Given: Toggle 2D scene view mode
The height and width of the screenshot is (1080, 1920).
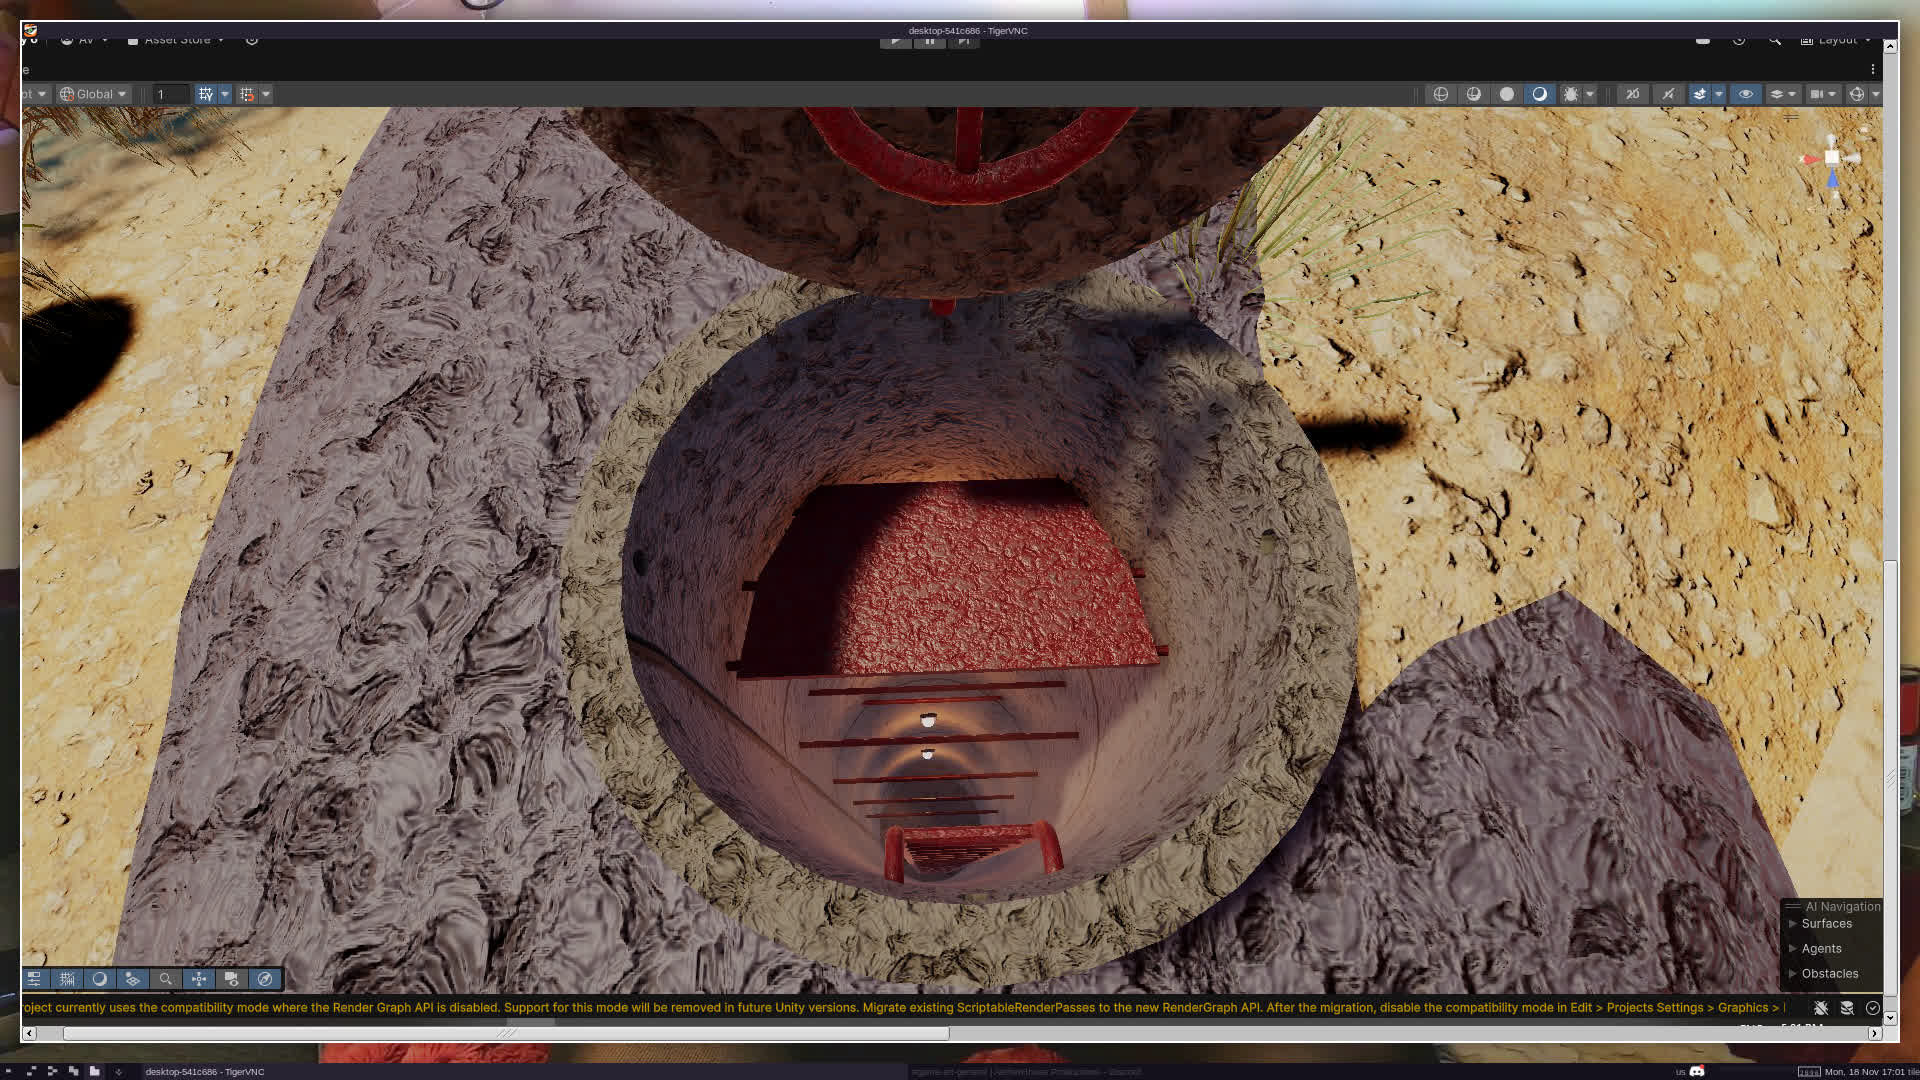Looking at the screenshot, I should [1633, 94].
